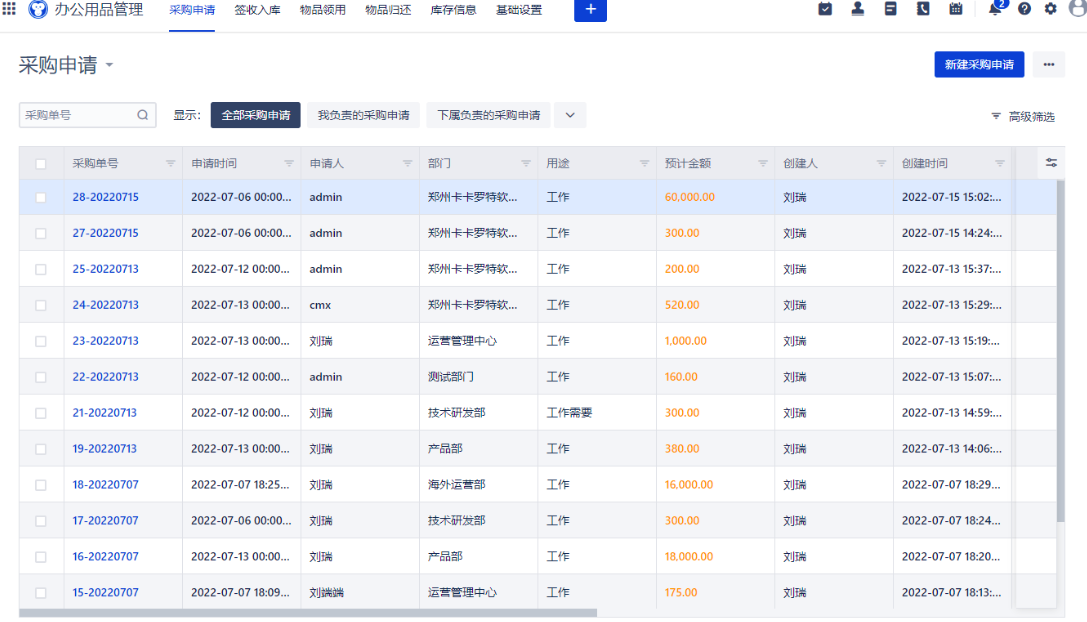Image resolution: width=1087 pixels, height=622 pixels.
Task: Check the row 17-20220707 checkbox
Action: (x=41, y=521)
